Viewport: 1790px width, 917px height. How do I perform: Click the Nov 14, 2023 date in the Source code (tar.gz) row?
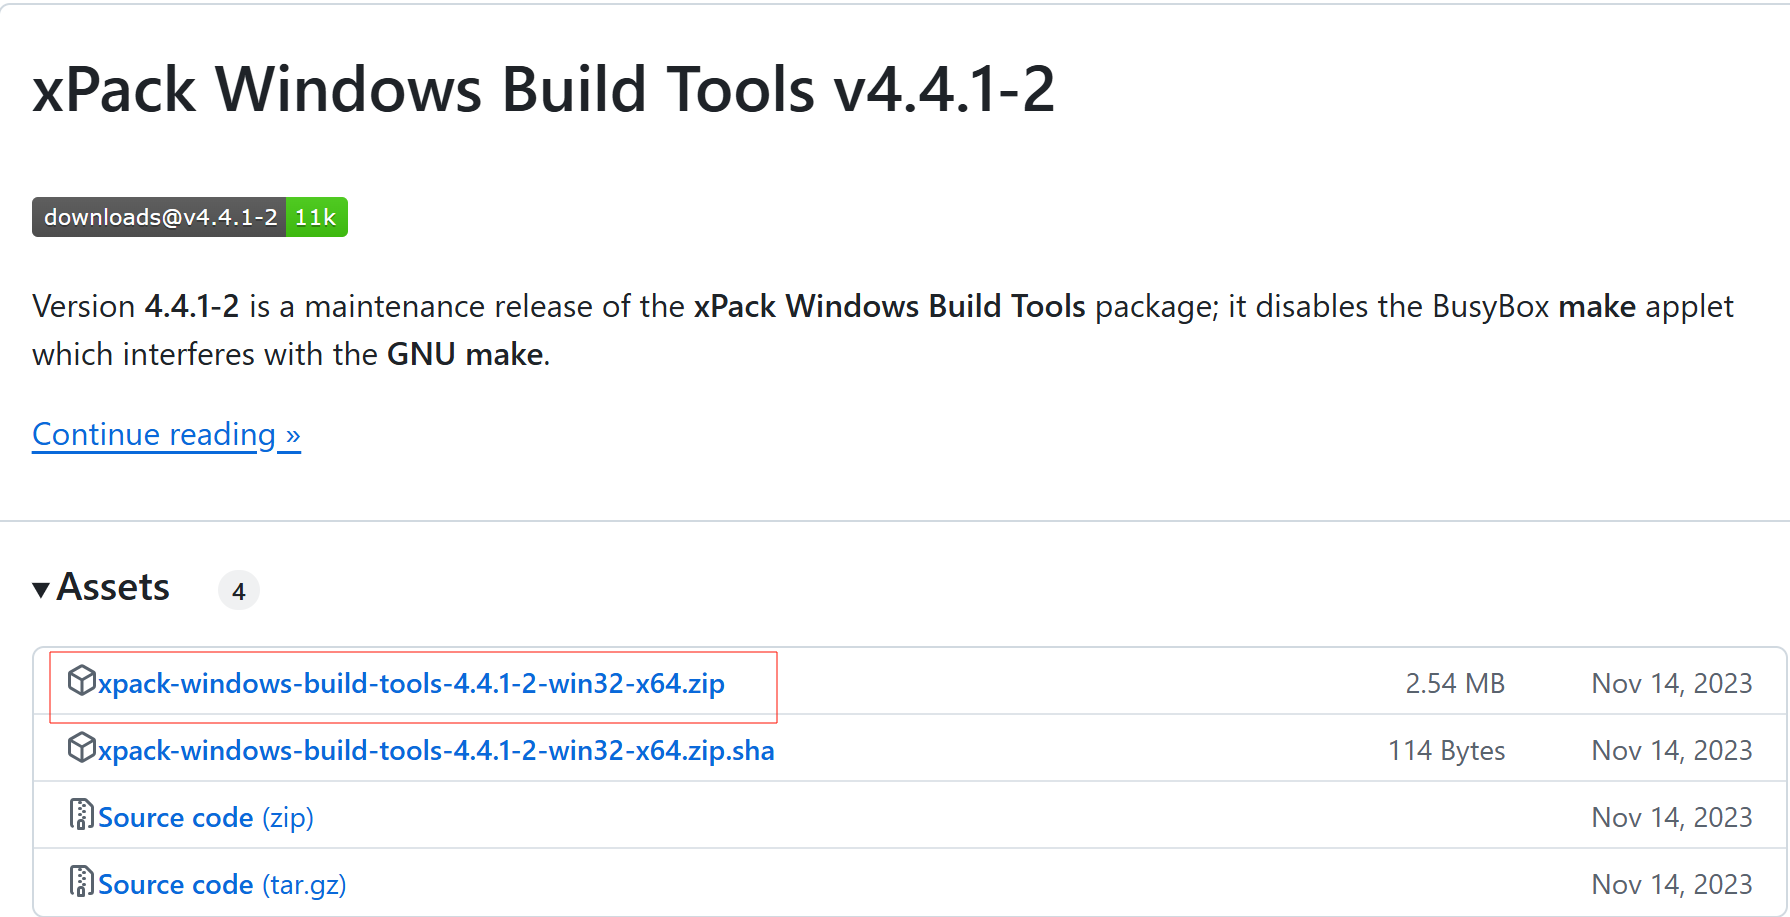pyautogui.click(x=1672, y=885)
